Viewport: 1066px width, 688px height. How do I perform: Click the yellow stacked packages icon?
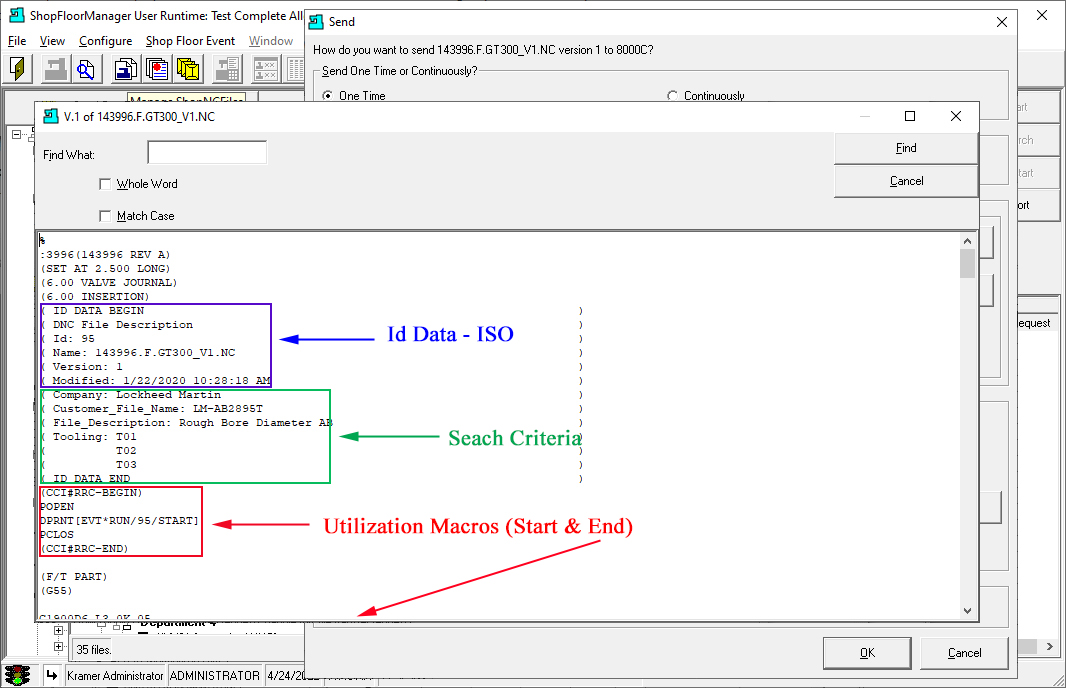[188, 69]
